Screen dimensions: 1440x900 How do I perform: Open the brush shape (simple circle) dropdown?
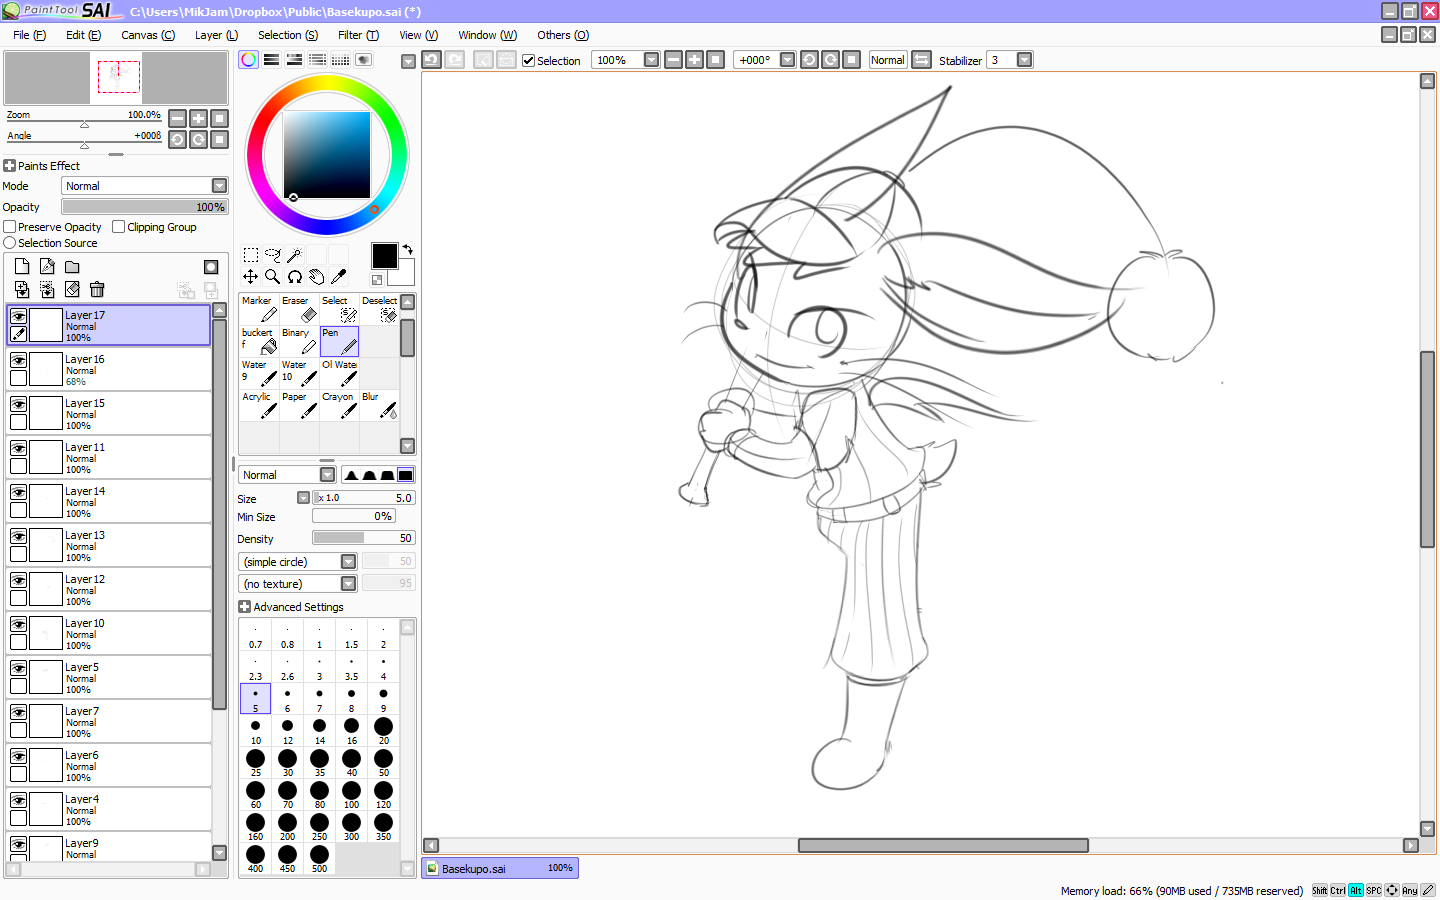[348, 562]
